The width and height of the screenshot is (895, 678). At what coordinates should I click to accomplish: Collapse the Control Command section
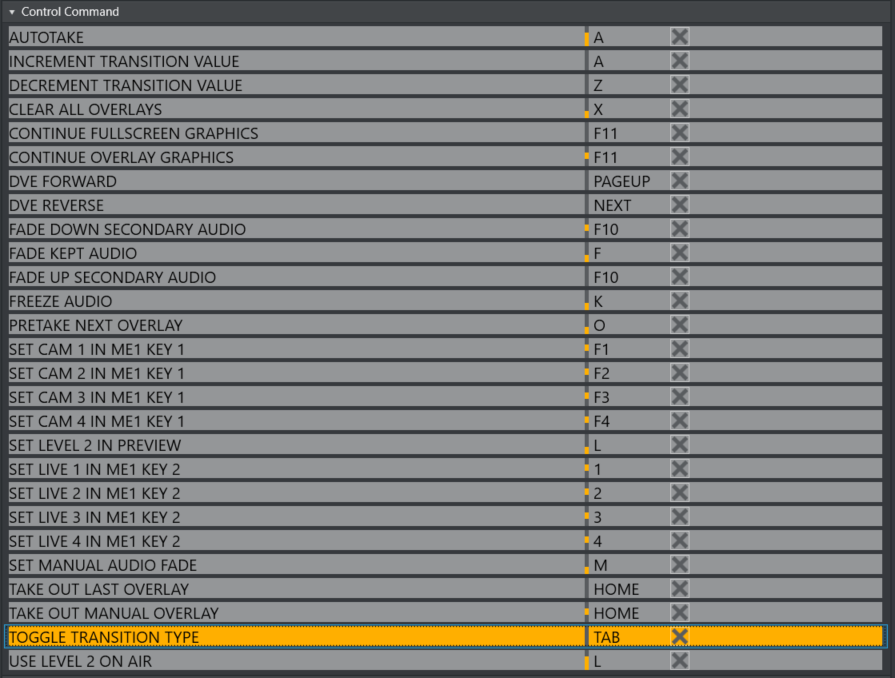tap(12, 12)
